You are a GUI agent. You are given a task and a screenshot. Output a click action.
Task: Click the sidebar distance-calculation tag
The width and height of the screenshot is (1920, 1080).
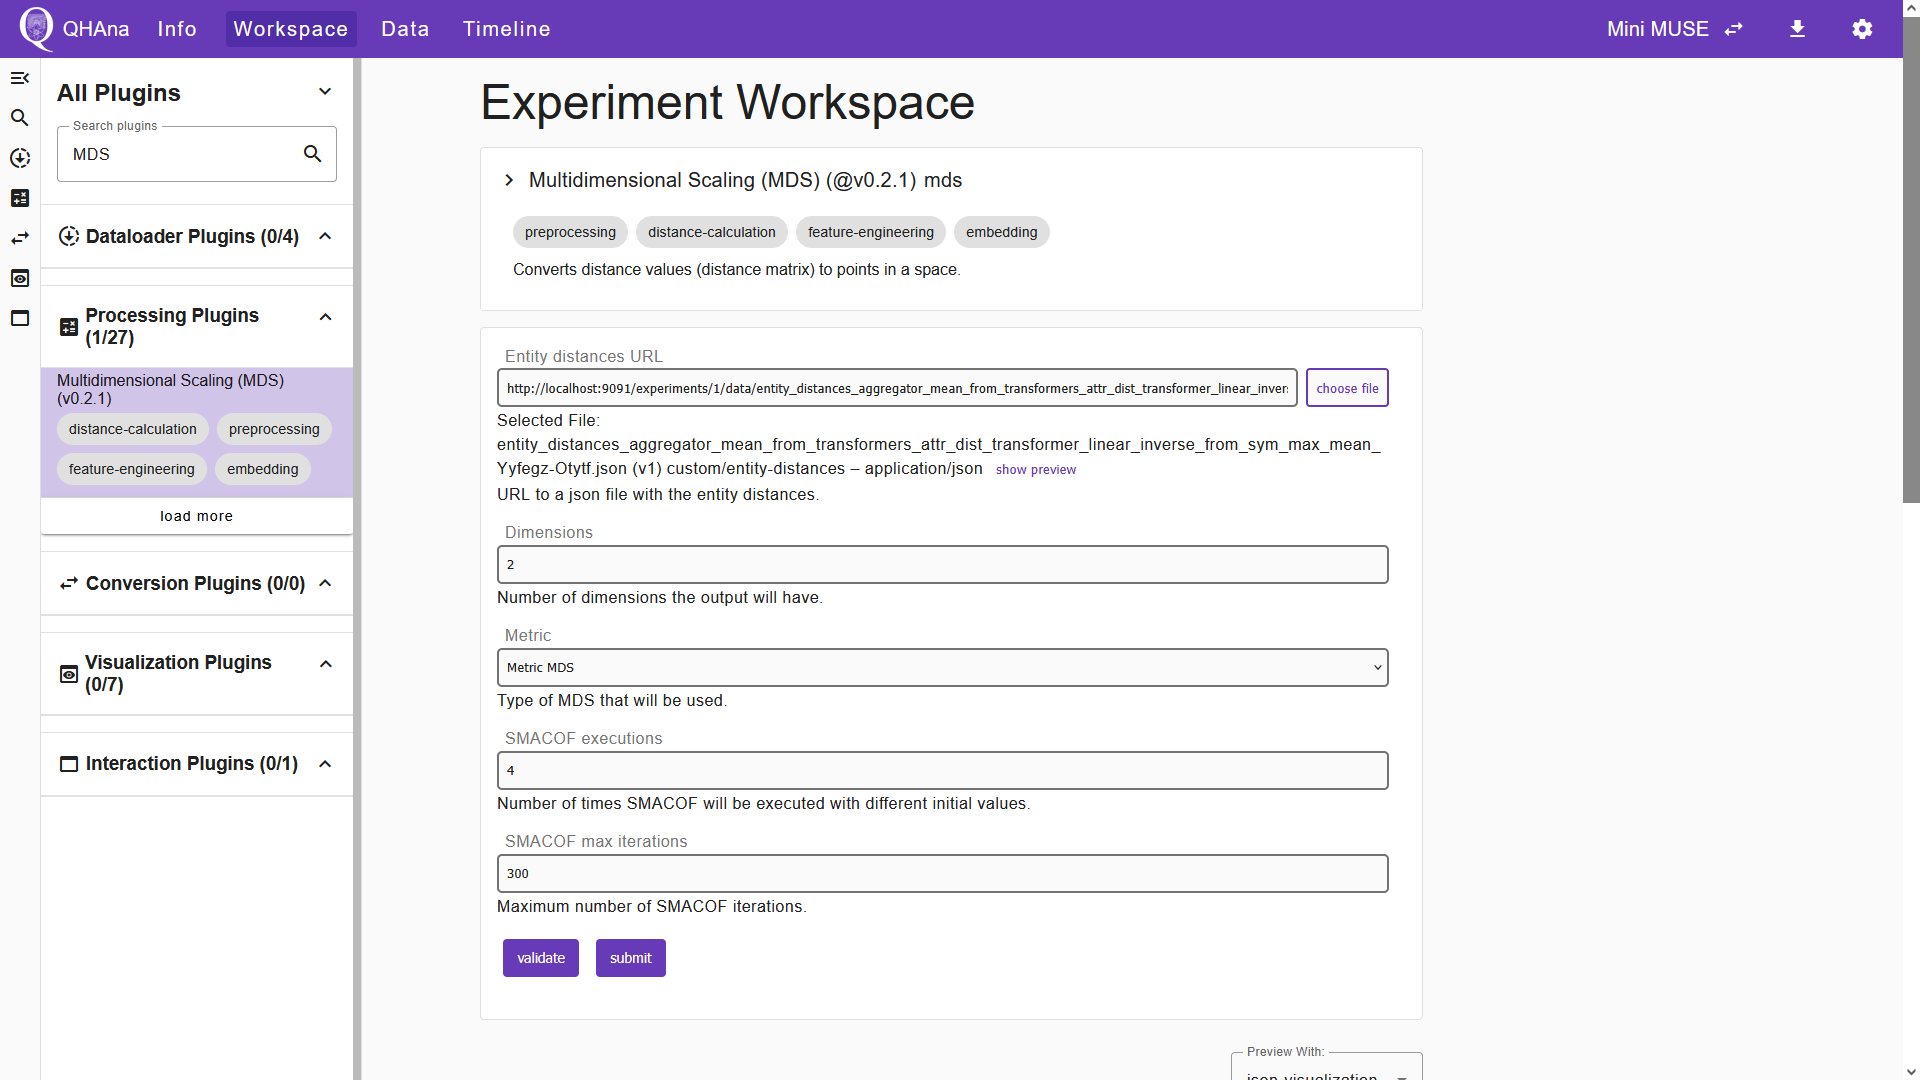pyautogui.click(x=133, y=429)
